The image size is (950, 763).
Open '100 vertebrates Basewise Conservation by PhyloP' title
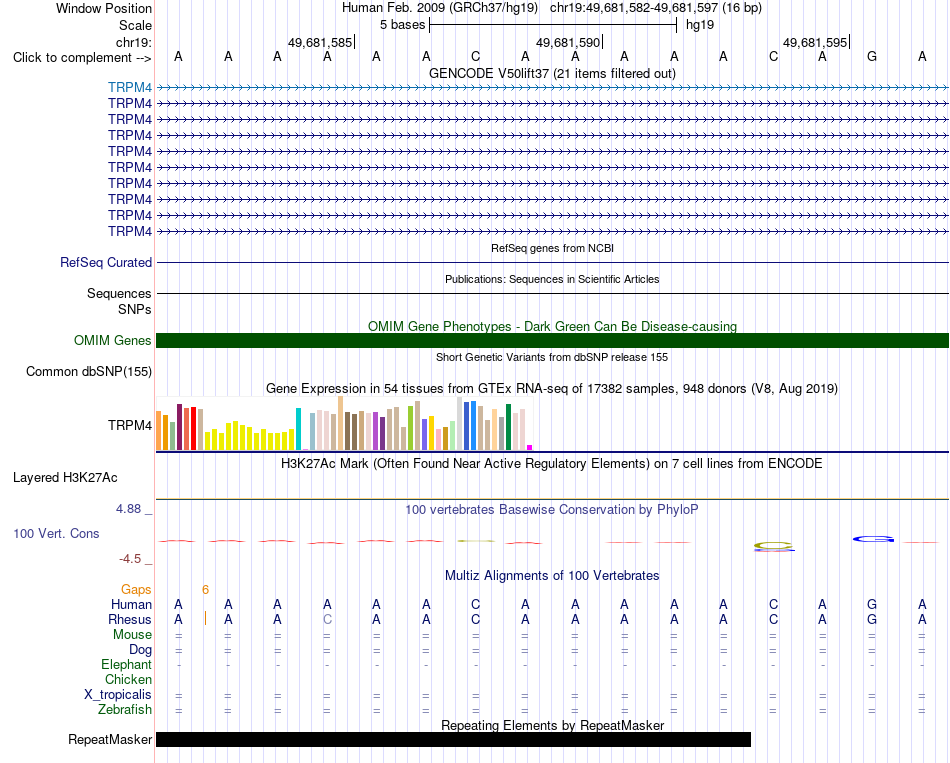(x=552, y=509)
